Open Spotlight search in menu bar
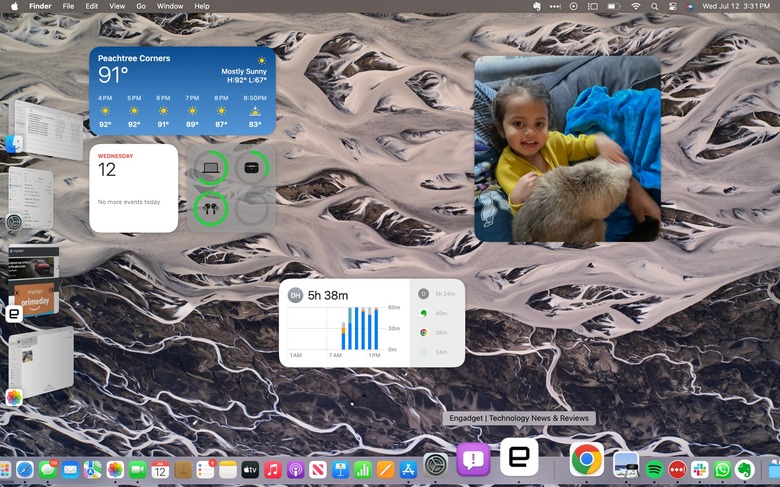 pyautogui.click(x=655, y=6)
